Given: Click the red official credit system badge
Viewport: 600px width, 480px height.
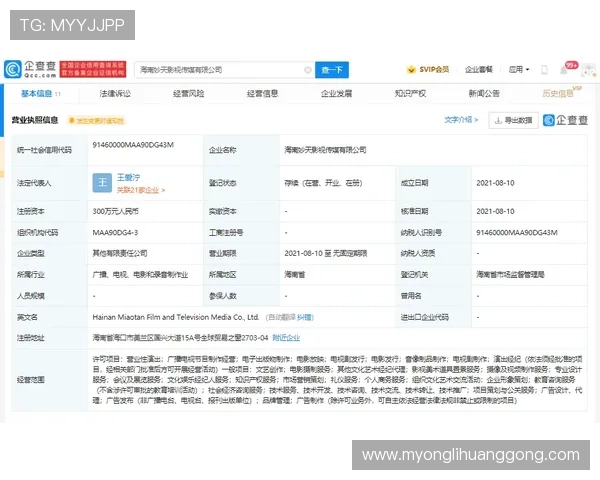Looking at the screenshot, I should (93, 69).
